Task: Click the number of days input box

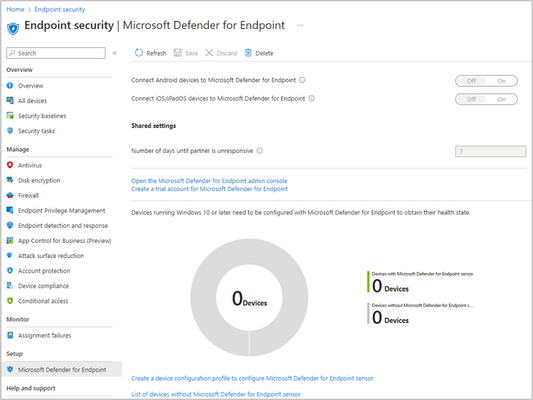Action: [x=491, y=151]
